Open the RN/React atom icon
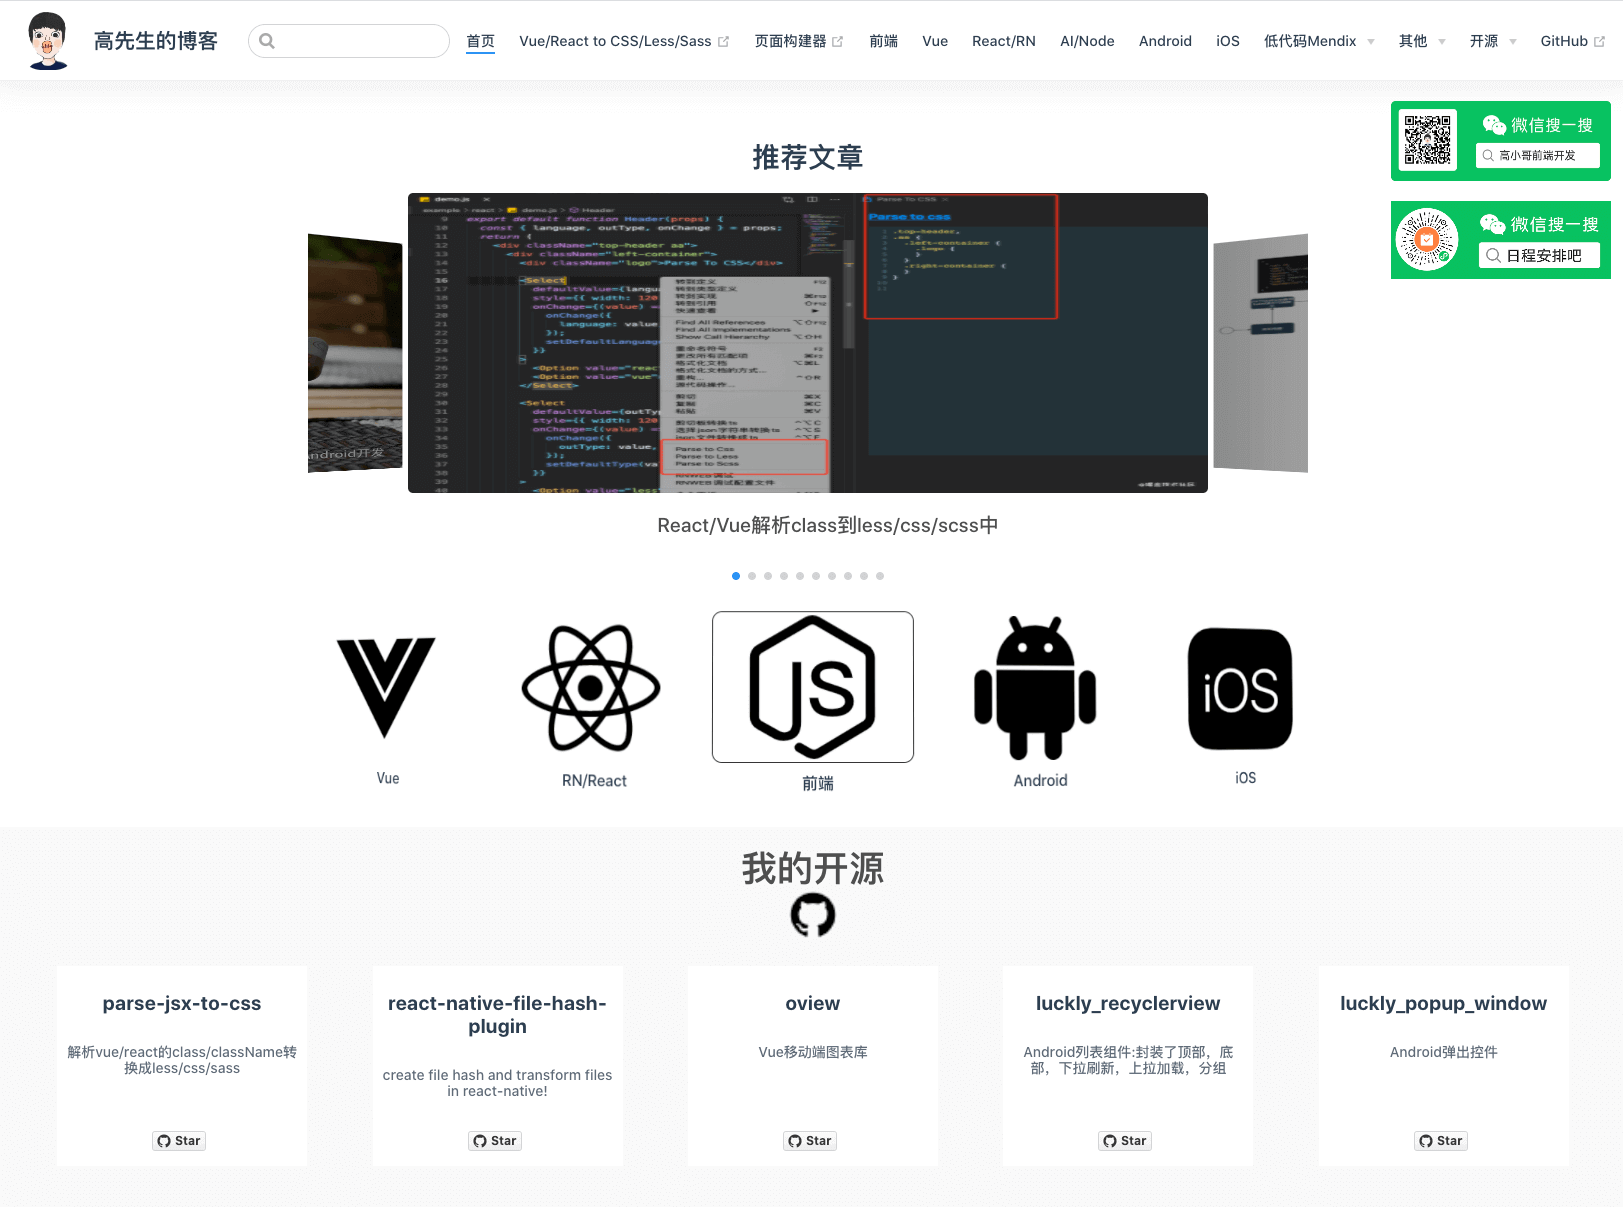The width and height of the screenshot is (1623, 1207). tap(591, 688)
